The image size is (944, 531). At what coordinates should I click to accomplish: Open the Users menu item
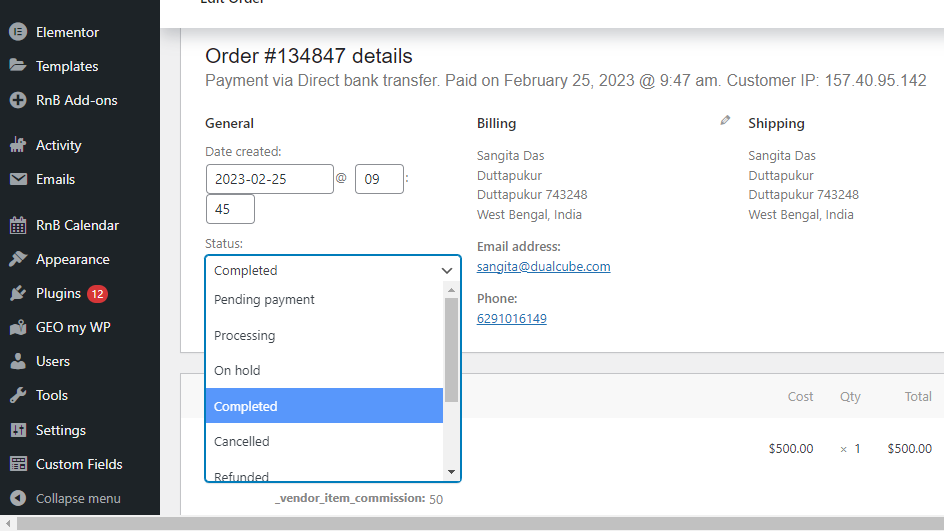(53, 361)
